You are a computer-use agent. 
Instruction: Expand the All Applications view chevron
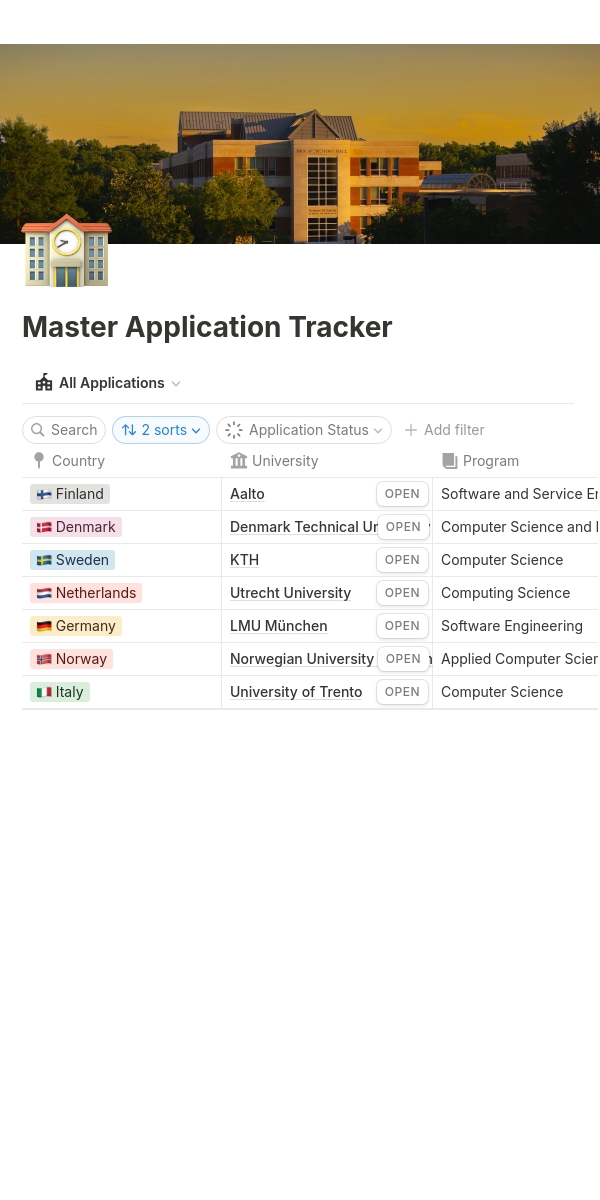coord(176,384)
